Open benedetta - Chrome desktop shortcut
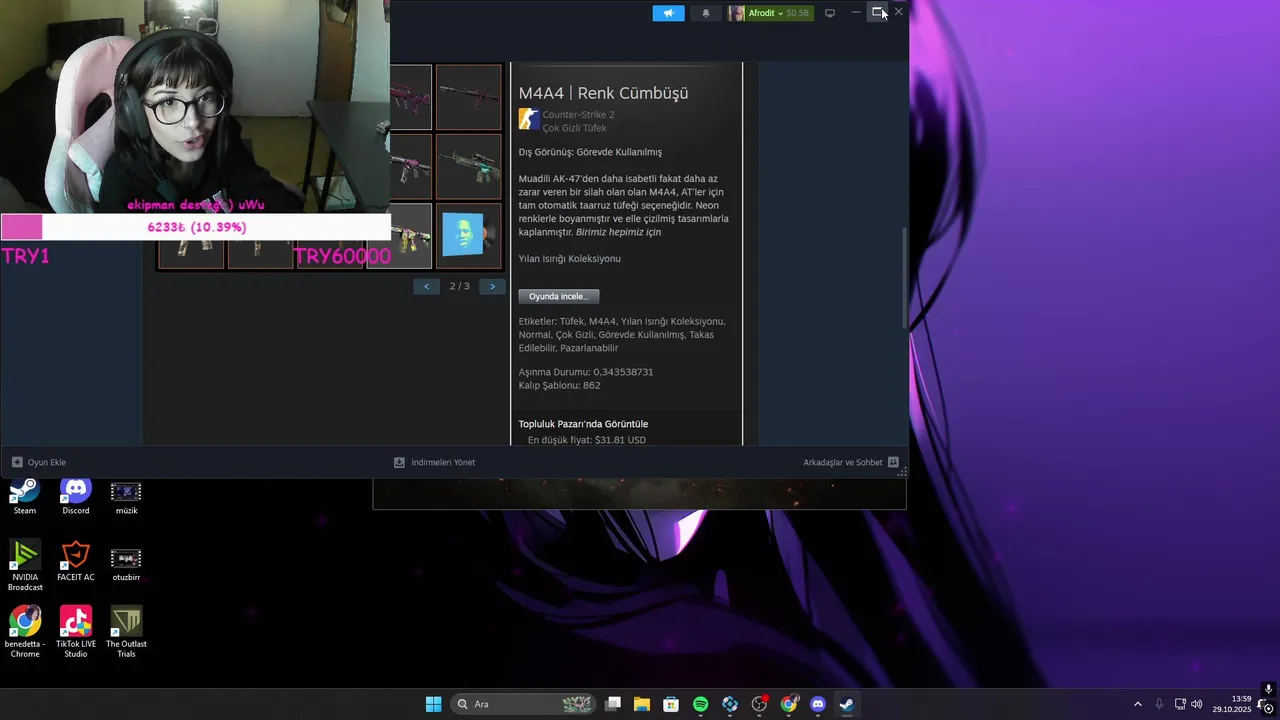 (25, 632)
